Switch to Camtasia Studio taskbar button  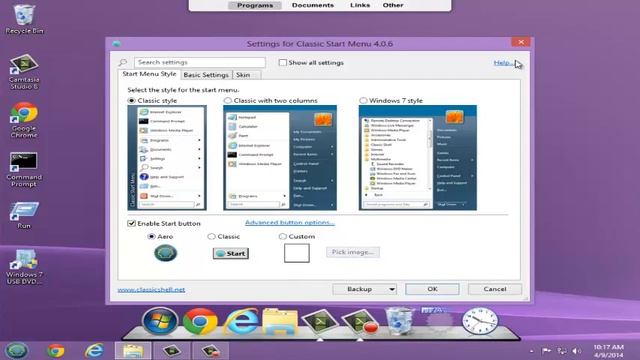pyautogui.click(x=171, y=351)
